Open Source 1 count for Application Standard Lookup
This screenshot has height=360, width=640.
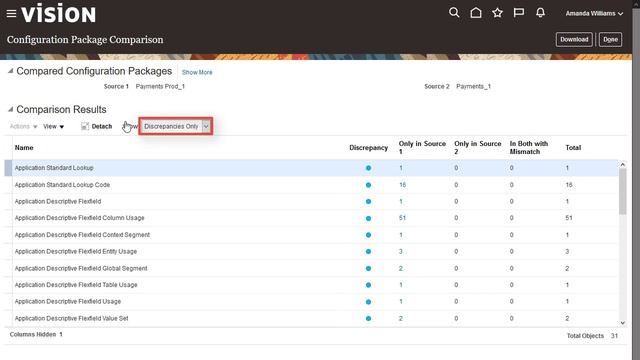(401, 168)
